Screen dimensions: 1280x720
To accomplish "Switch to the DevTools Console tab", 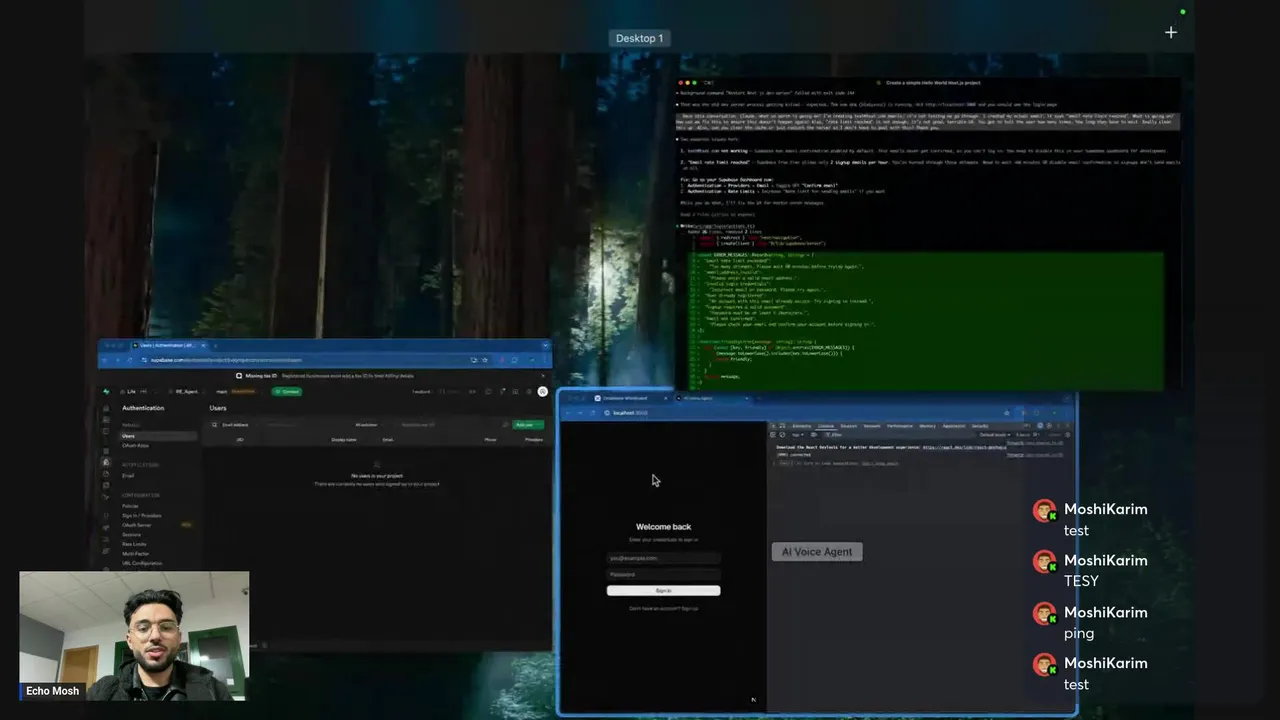I will 826,426.
